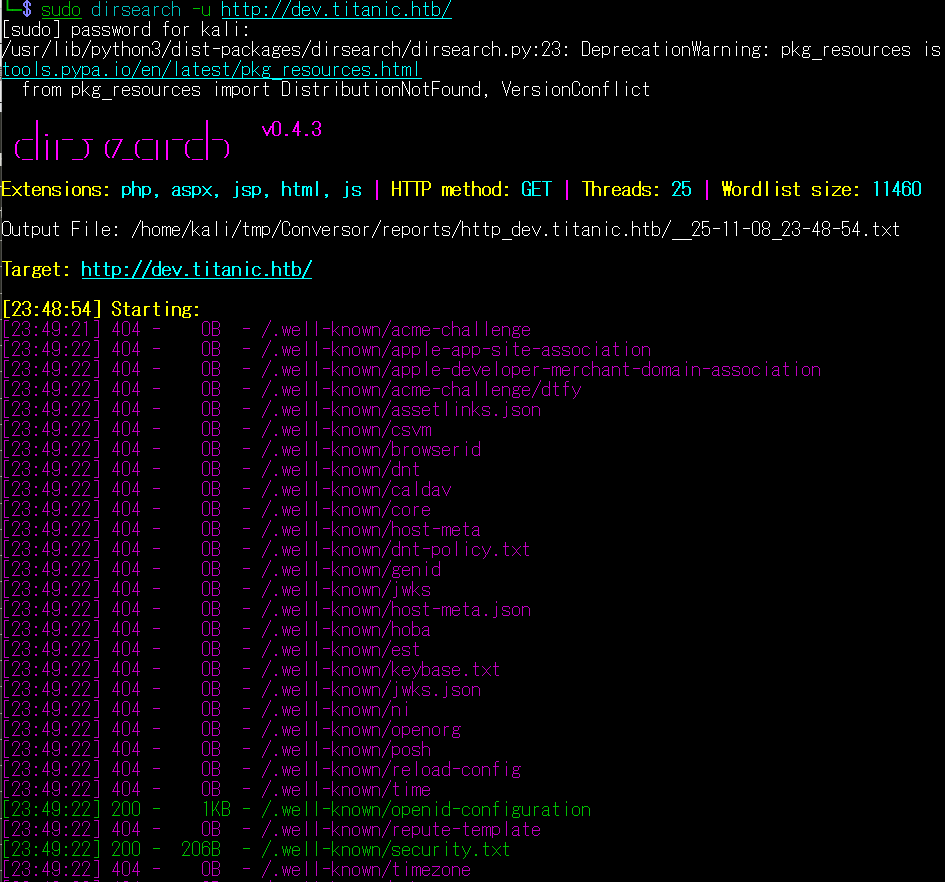The image size is (945, 882).
Task: Click the /.well-known/keybase.txt path
Action: click(381, 670)
